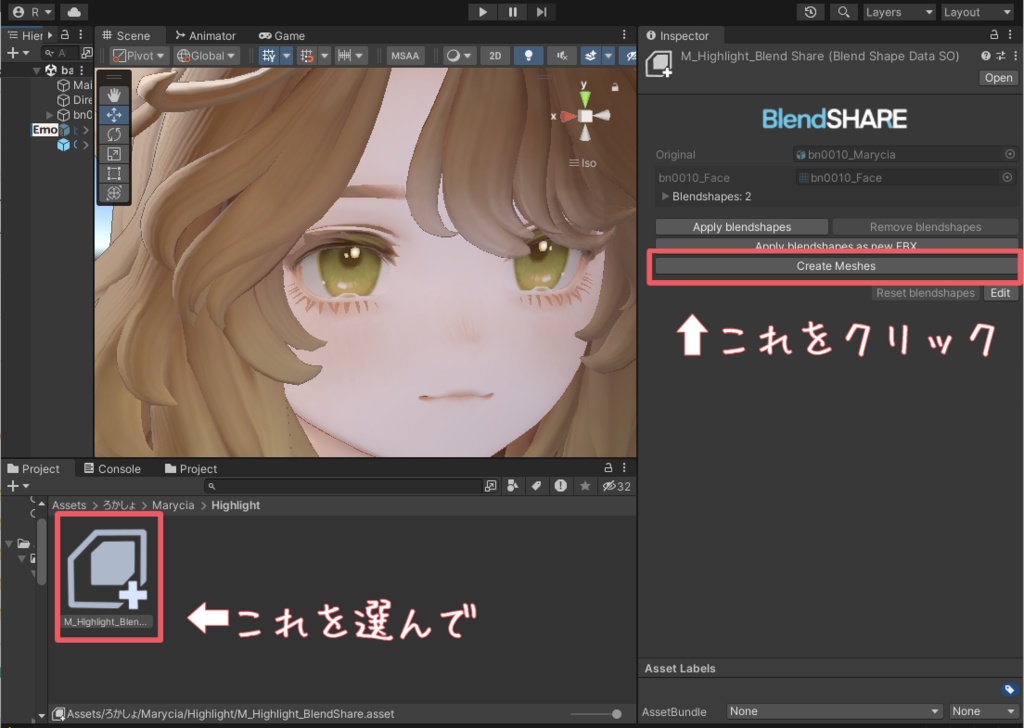
Task: Switch to the Console tab
Action: [x=117, y=468]
